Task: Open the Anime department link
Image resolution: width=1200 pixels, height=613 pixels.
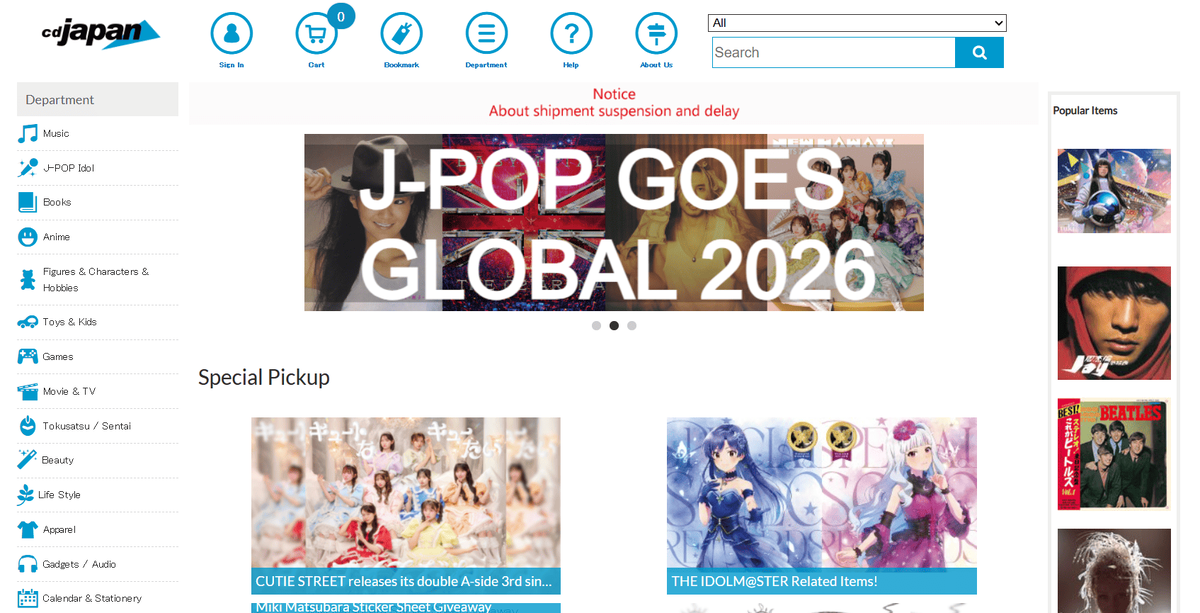Action: coord(56,237)
